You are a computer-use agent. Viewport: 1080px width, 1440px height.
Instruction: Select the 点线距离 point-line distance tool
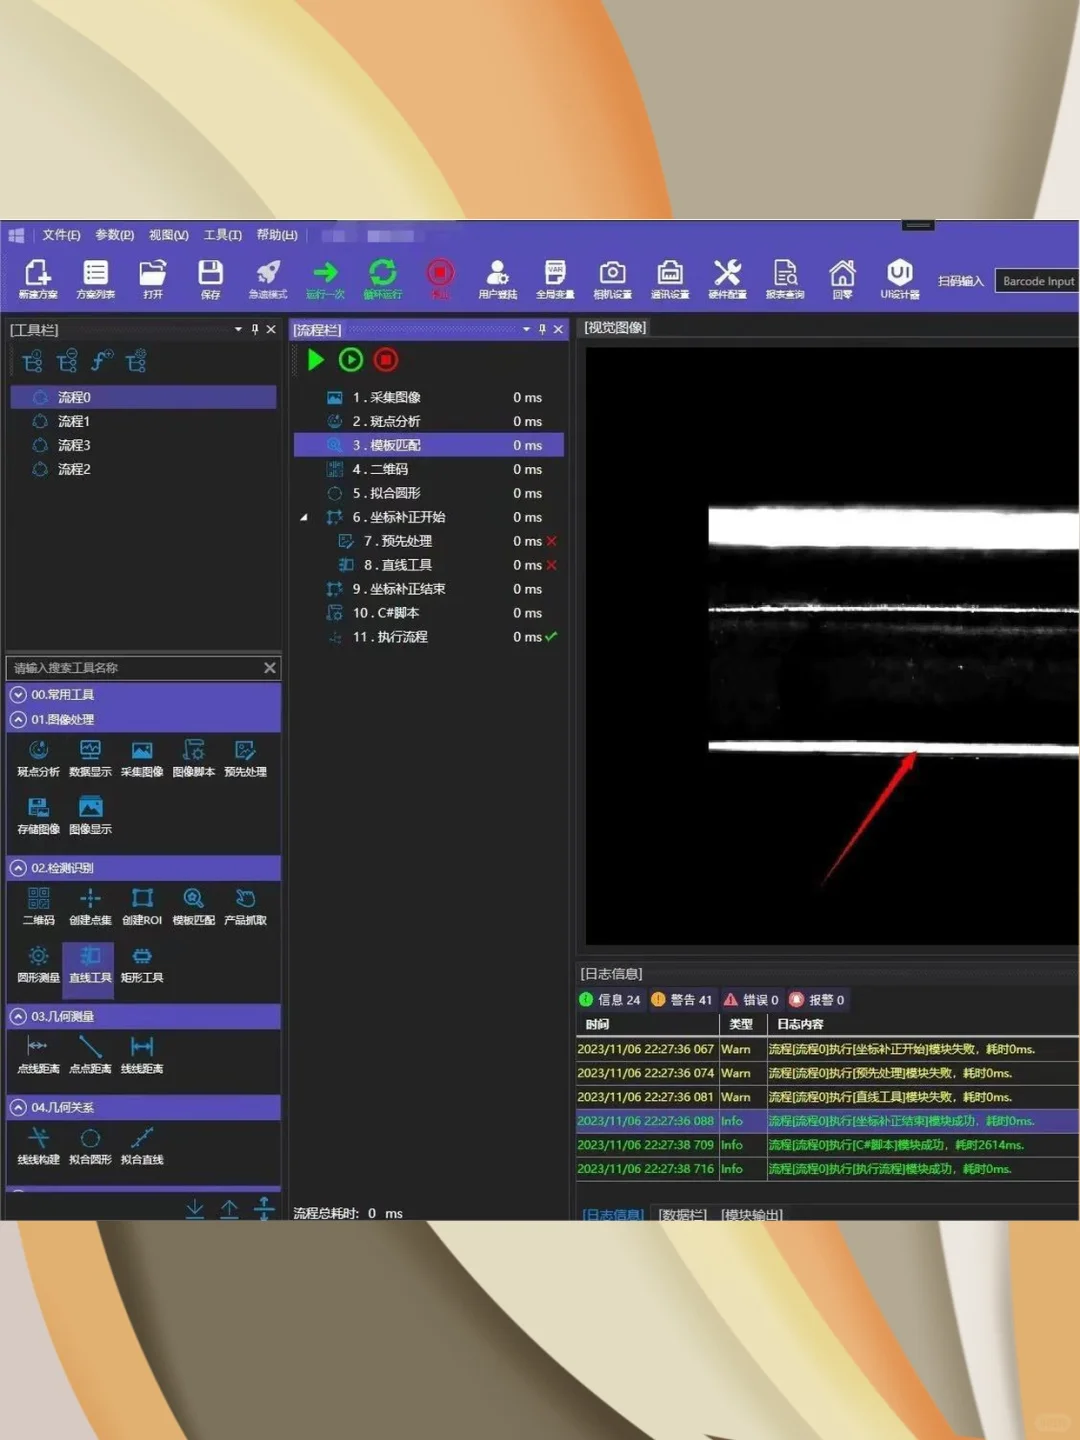click(x=38, y=1055)
